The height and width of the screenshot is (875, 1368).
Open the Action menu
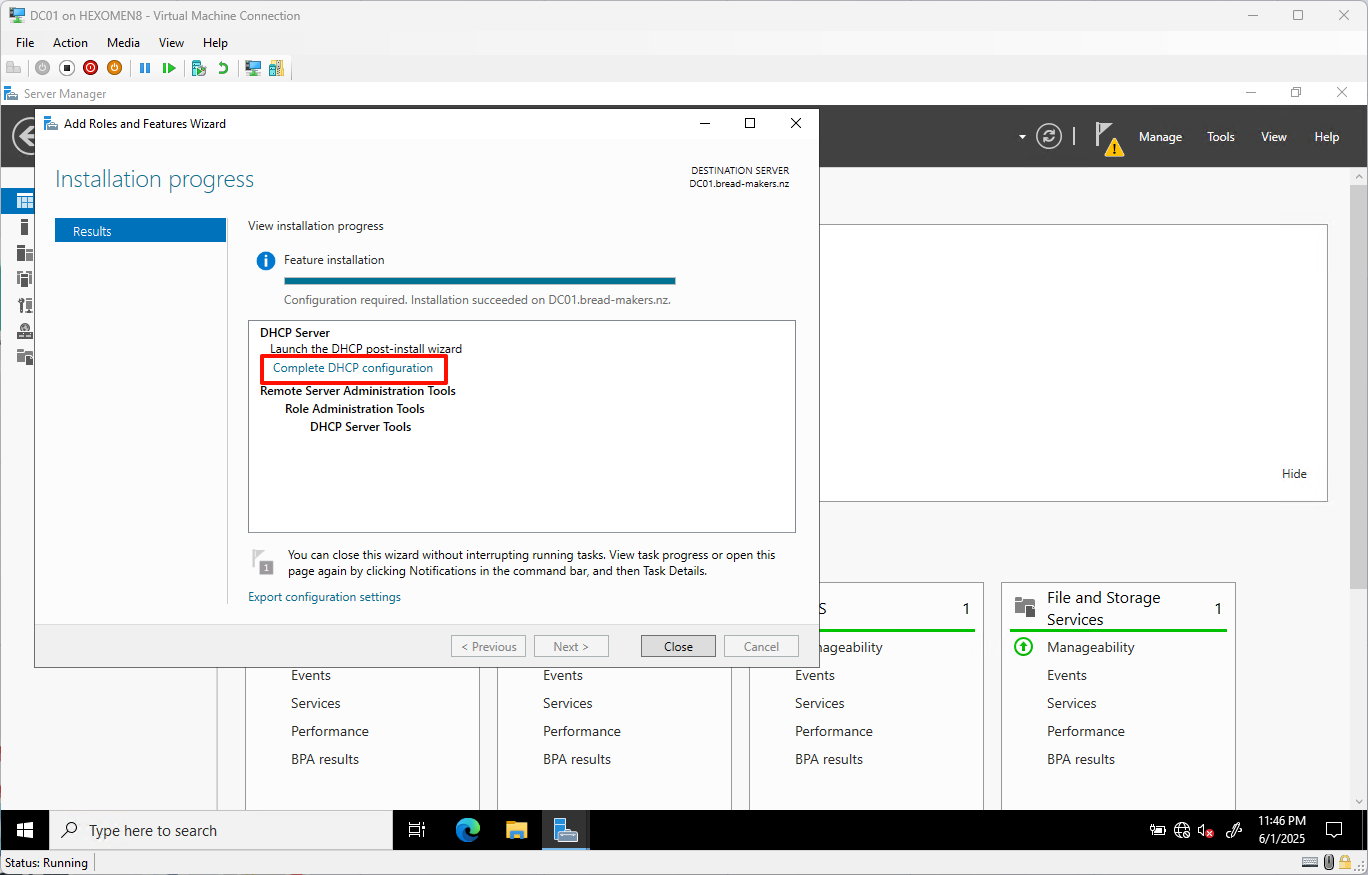[70, 43]
